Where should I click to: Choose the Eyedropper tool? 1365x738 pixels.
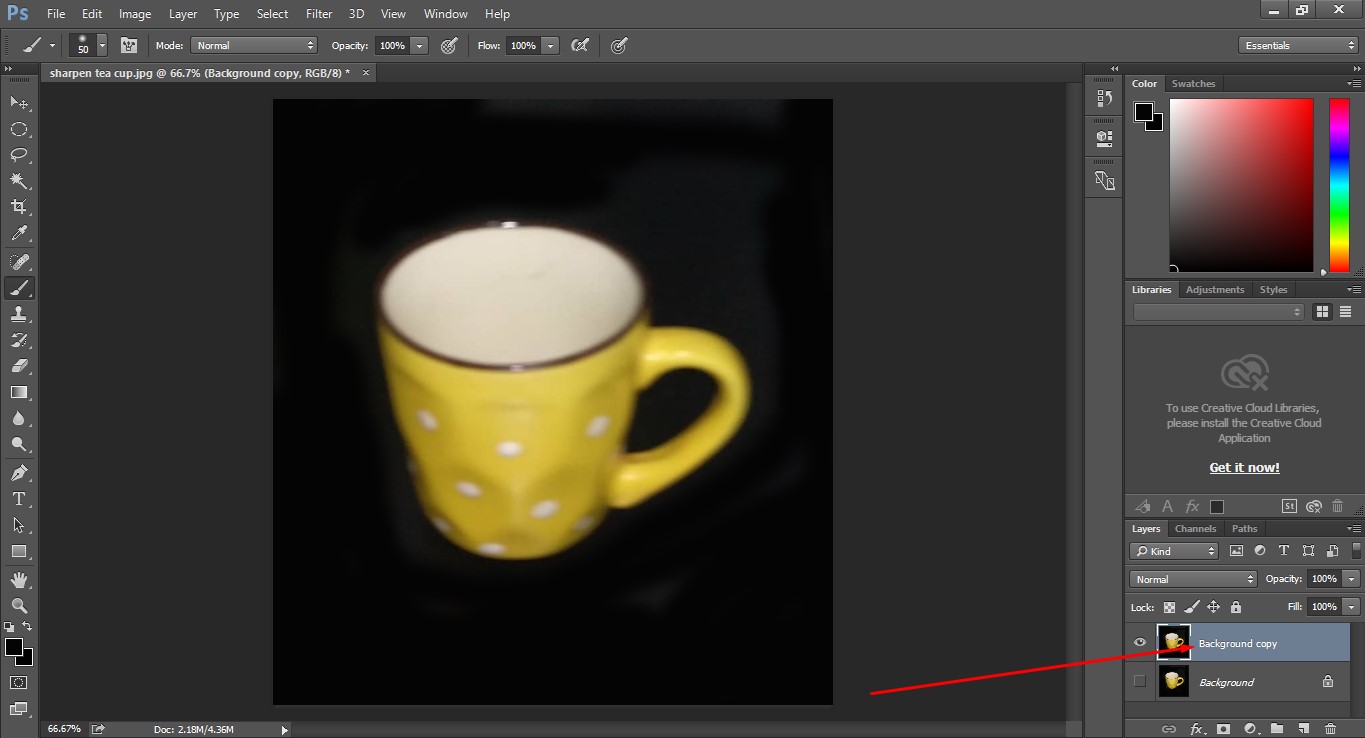coord(18,234)
